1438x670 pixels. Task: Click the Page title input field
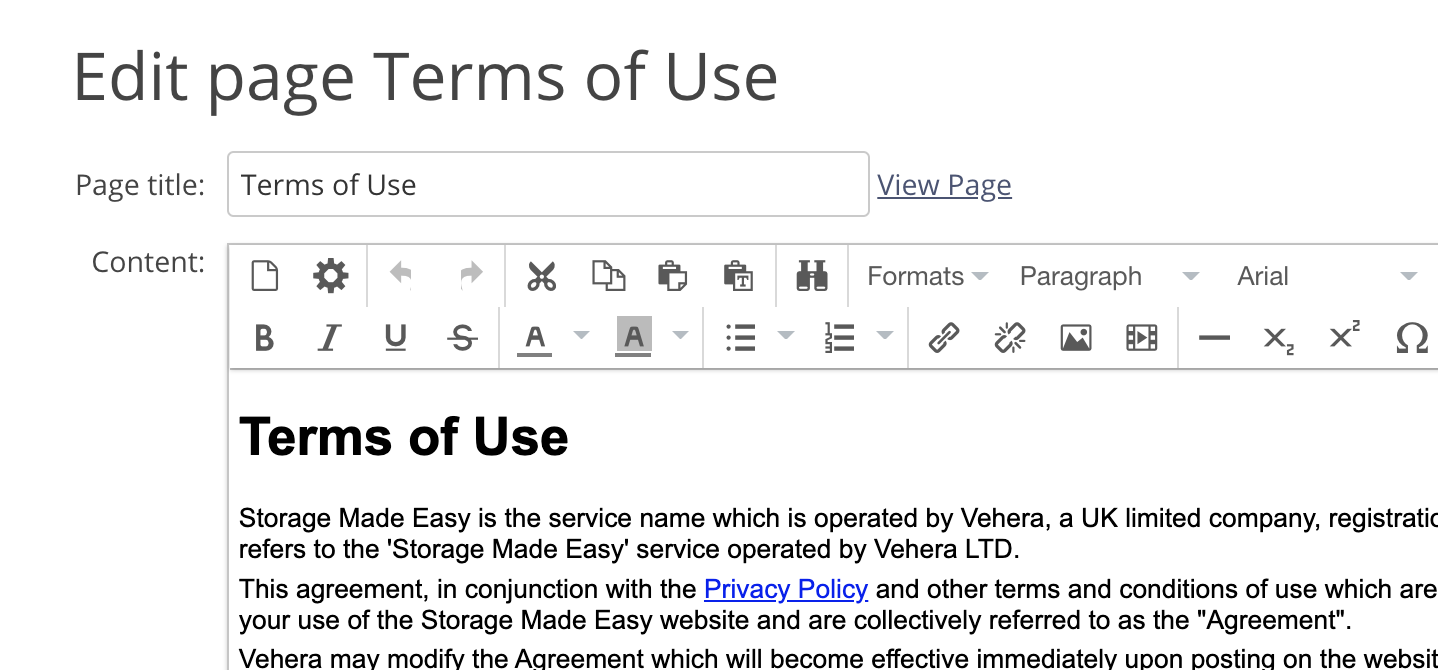point(548,185)
